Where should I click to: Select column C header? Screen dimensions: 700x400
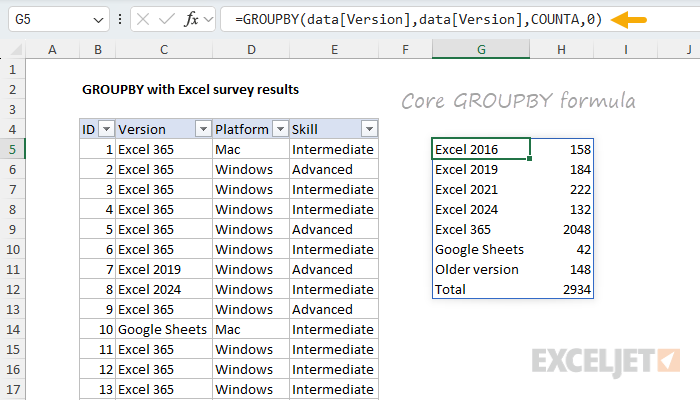[164, 50]
